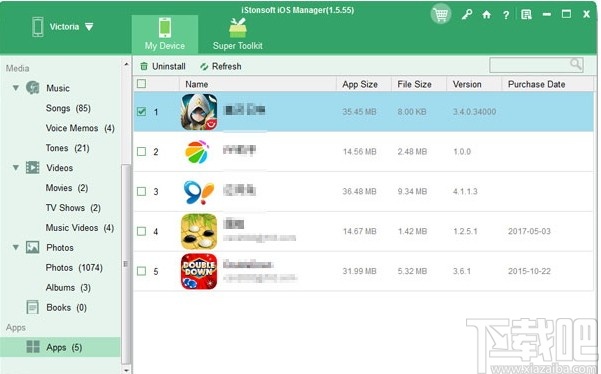Image resolution: width=601 pixels, height=374 pixels.
Task: Click version 4.1.1.3 cell
Action: [465, 191]
